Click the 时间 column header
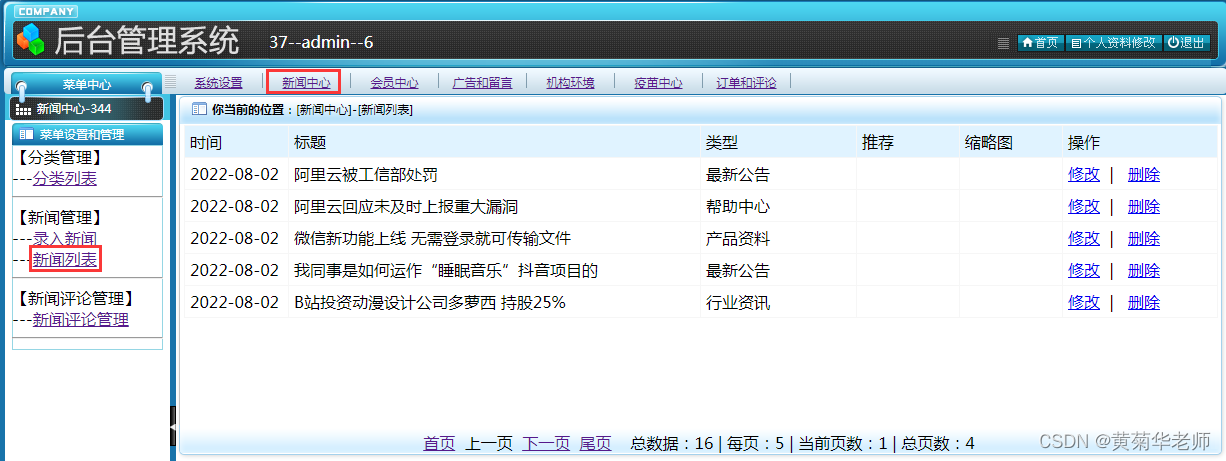This screenshot has width=1226, height=461. click(206, 143)
